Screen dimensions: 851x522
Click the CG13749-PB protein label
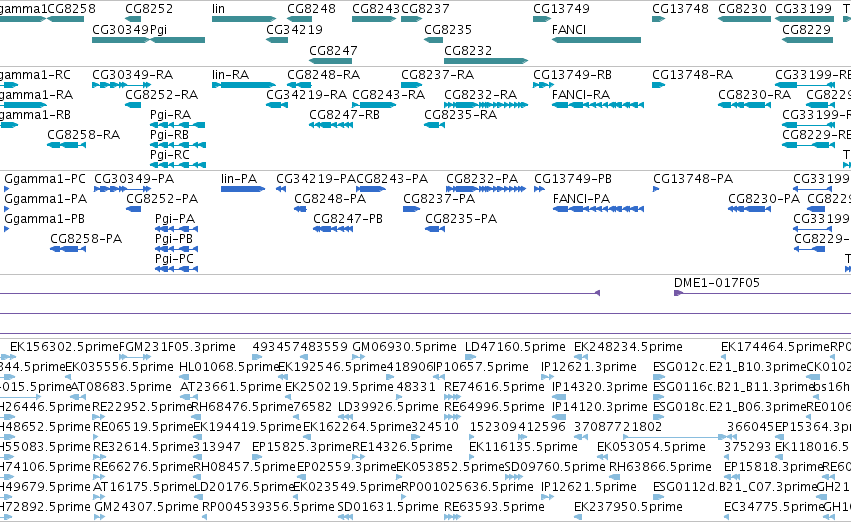(x=573, y=179)
